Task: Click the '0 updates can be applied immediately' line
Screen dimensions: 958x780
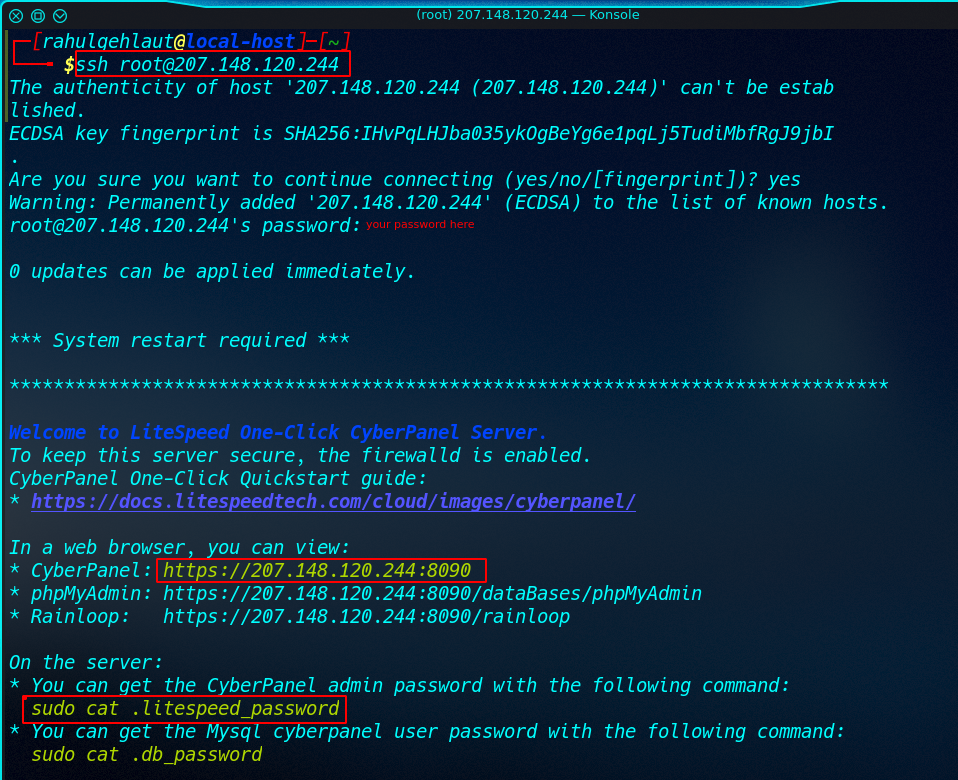Action: (x=212, y=271)
